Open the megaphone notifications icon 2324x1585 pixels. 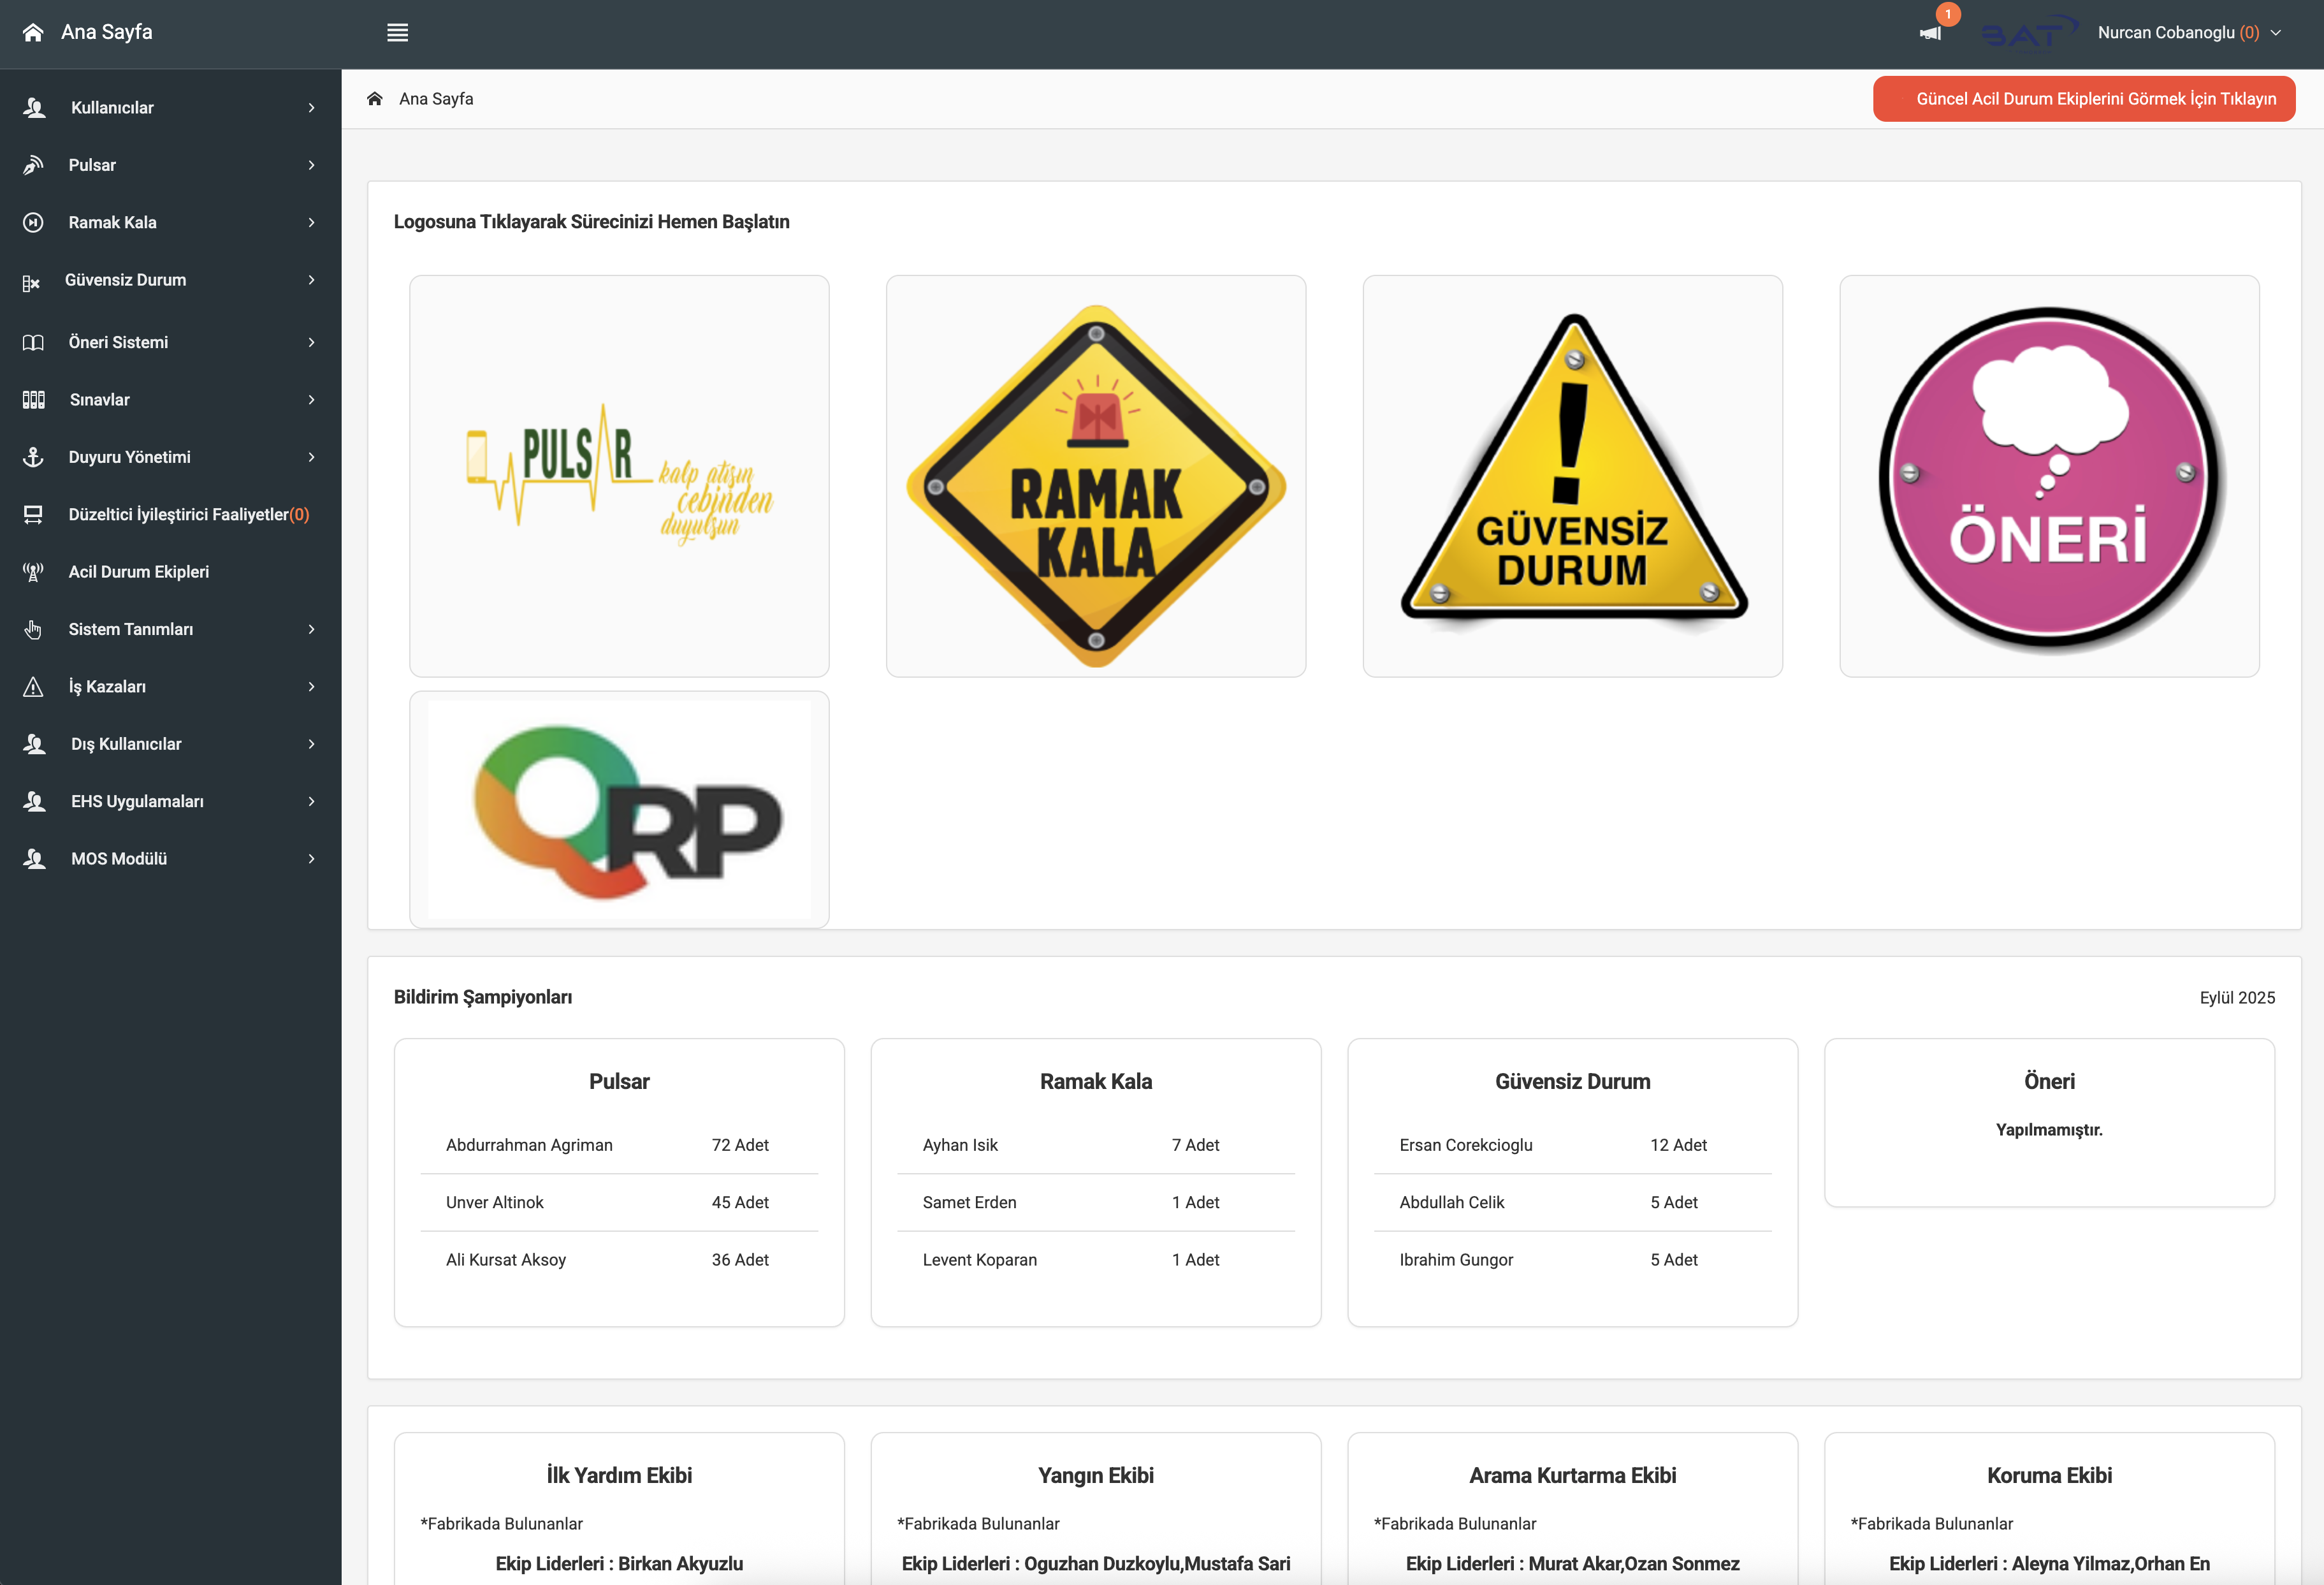1930,33
